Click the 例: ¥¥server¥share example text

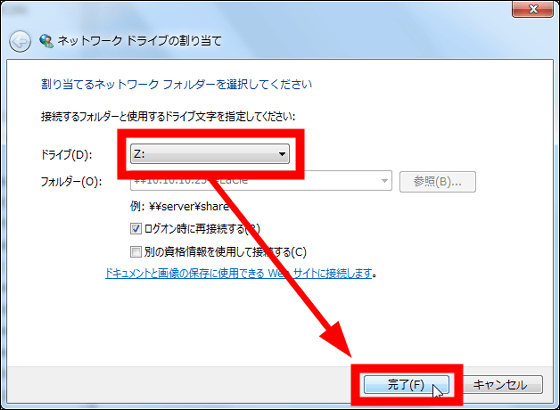pyautogui.click(x=179, y=206)
